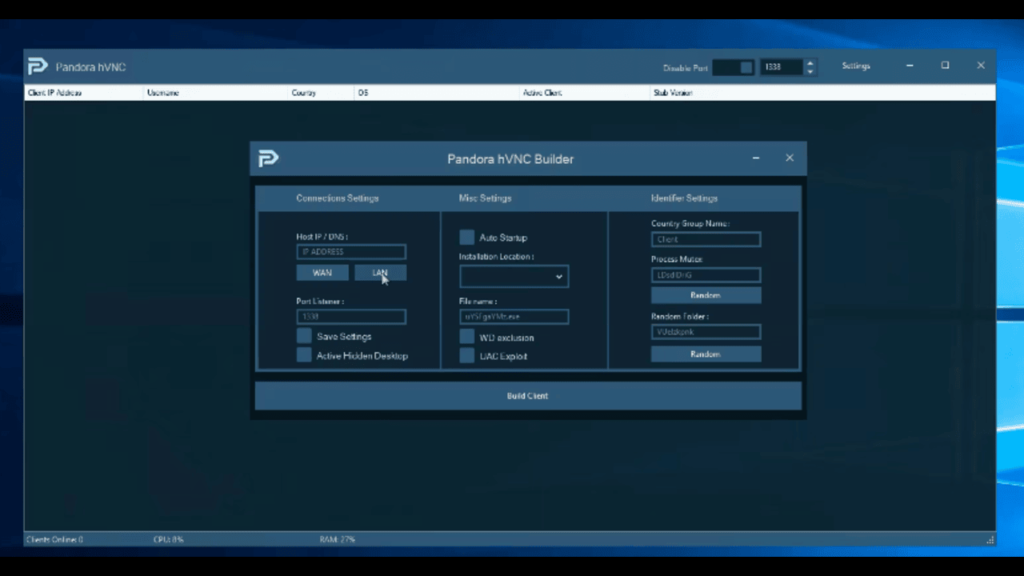Click the Random Folder input field
The image size is (1024, 576).
click(x=706, y=332)
